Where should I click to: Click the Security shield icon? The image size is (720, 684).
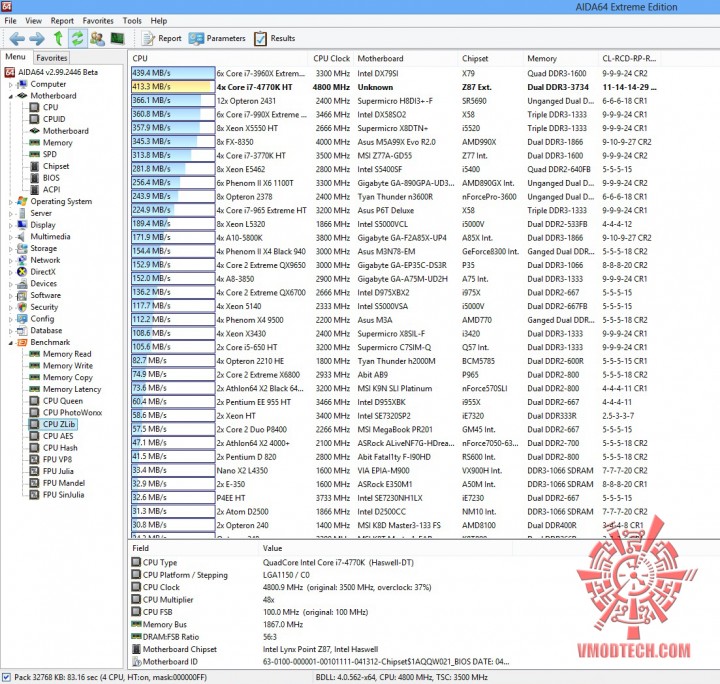22,307
